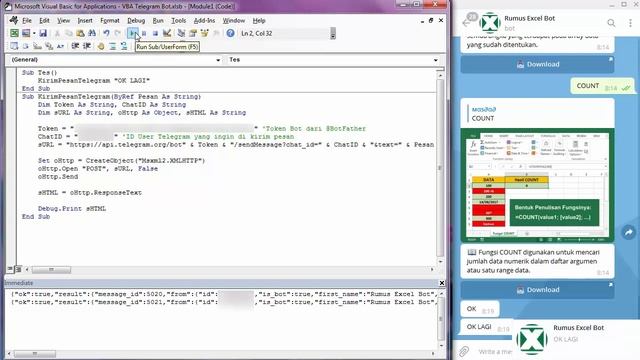Close the Immediate window pane
Viewport: 640px width, 360px height.
click(442, 283)
